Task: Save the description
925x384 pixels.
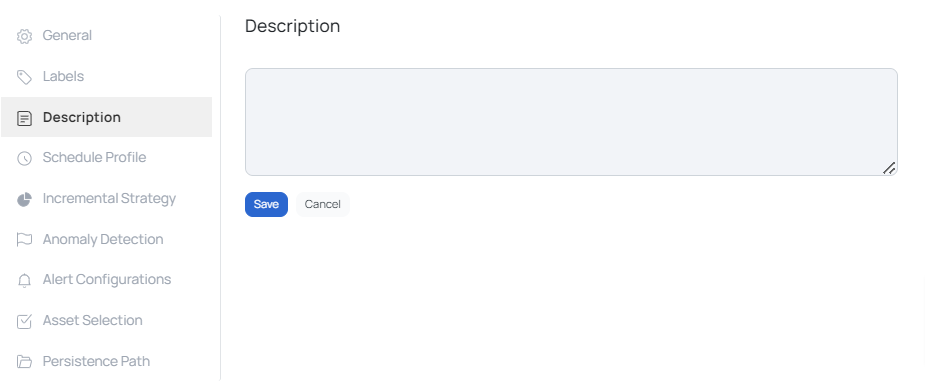Action: [266, 204]
